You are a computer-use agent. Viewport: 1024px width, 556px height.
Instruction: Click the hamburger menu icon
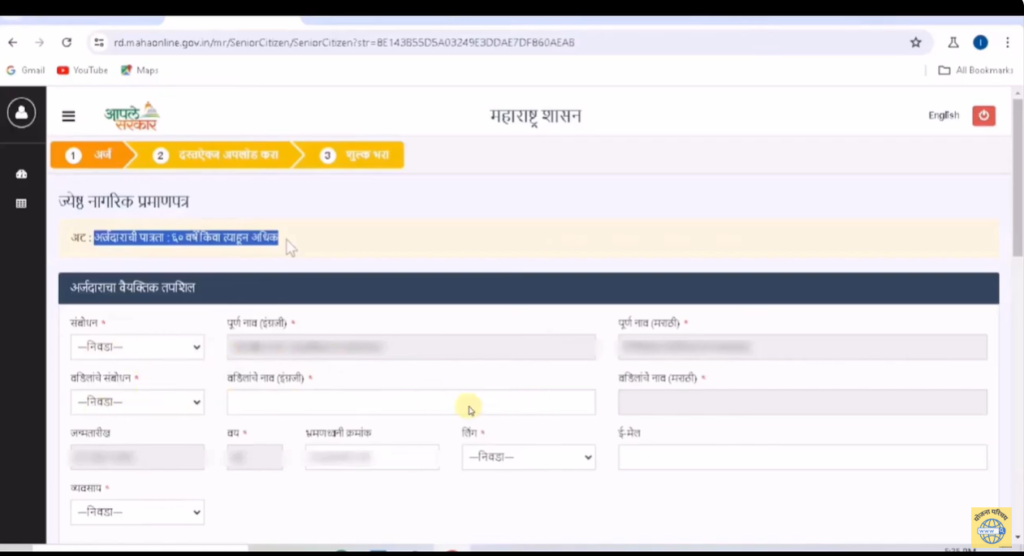coord(69,116)
